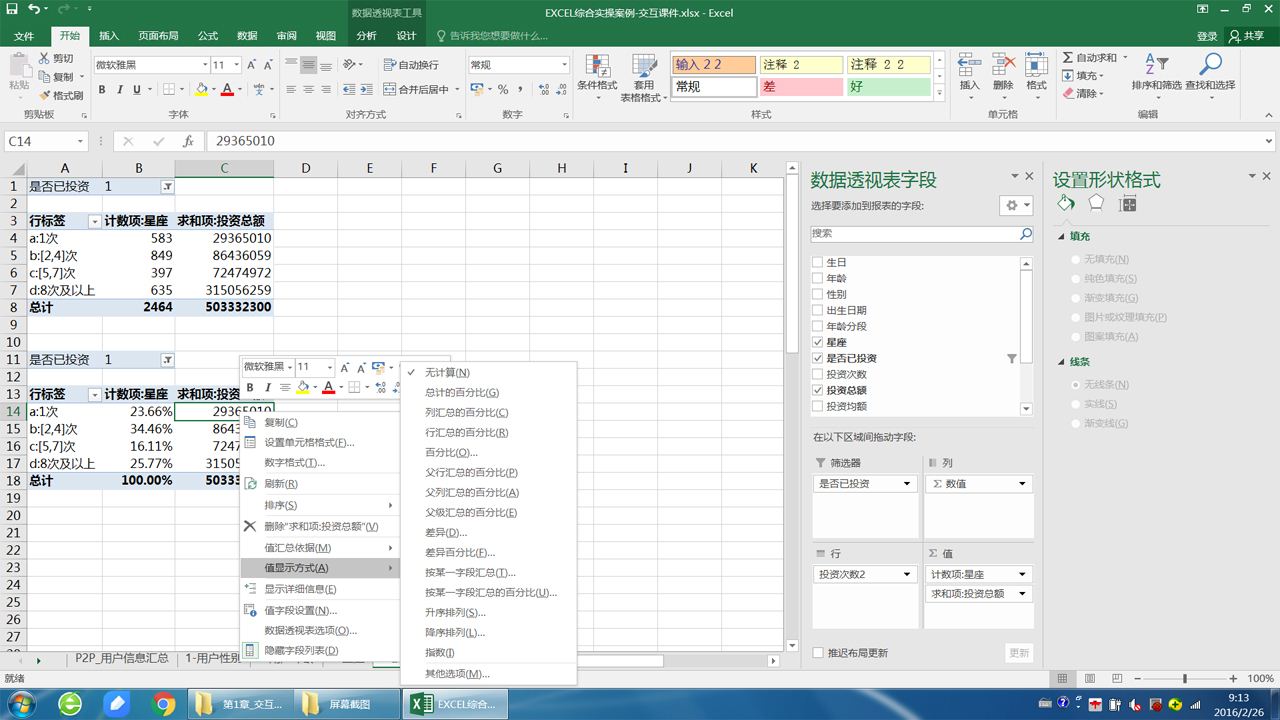Check the 年龄分段 field checkbox
The width and height of the screenshot is (1280, 720).
[818, 326]
